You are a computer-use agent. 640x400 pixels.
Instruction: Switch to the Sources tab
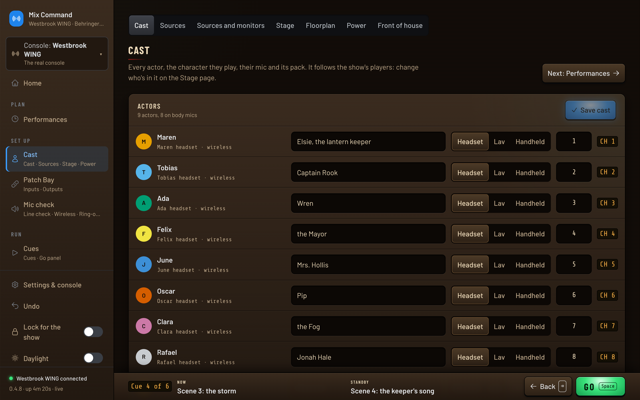click(x=172, y=25)
